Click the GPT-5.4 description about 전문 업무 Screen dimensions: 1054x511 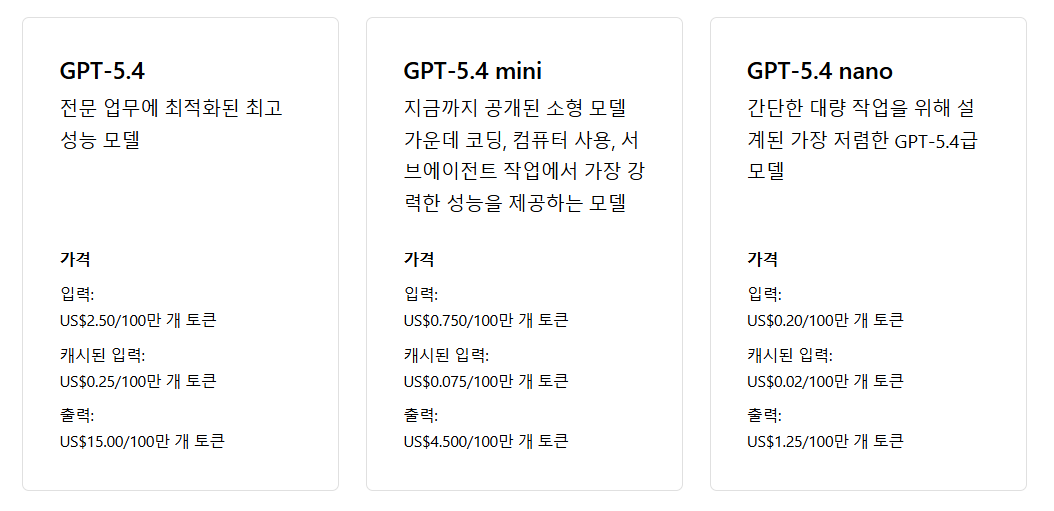click(171, 123)
